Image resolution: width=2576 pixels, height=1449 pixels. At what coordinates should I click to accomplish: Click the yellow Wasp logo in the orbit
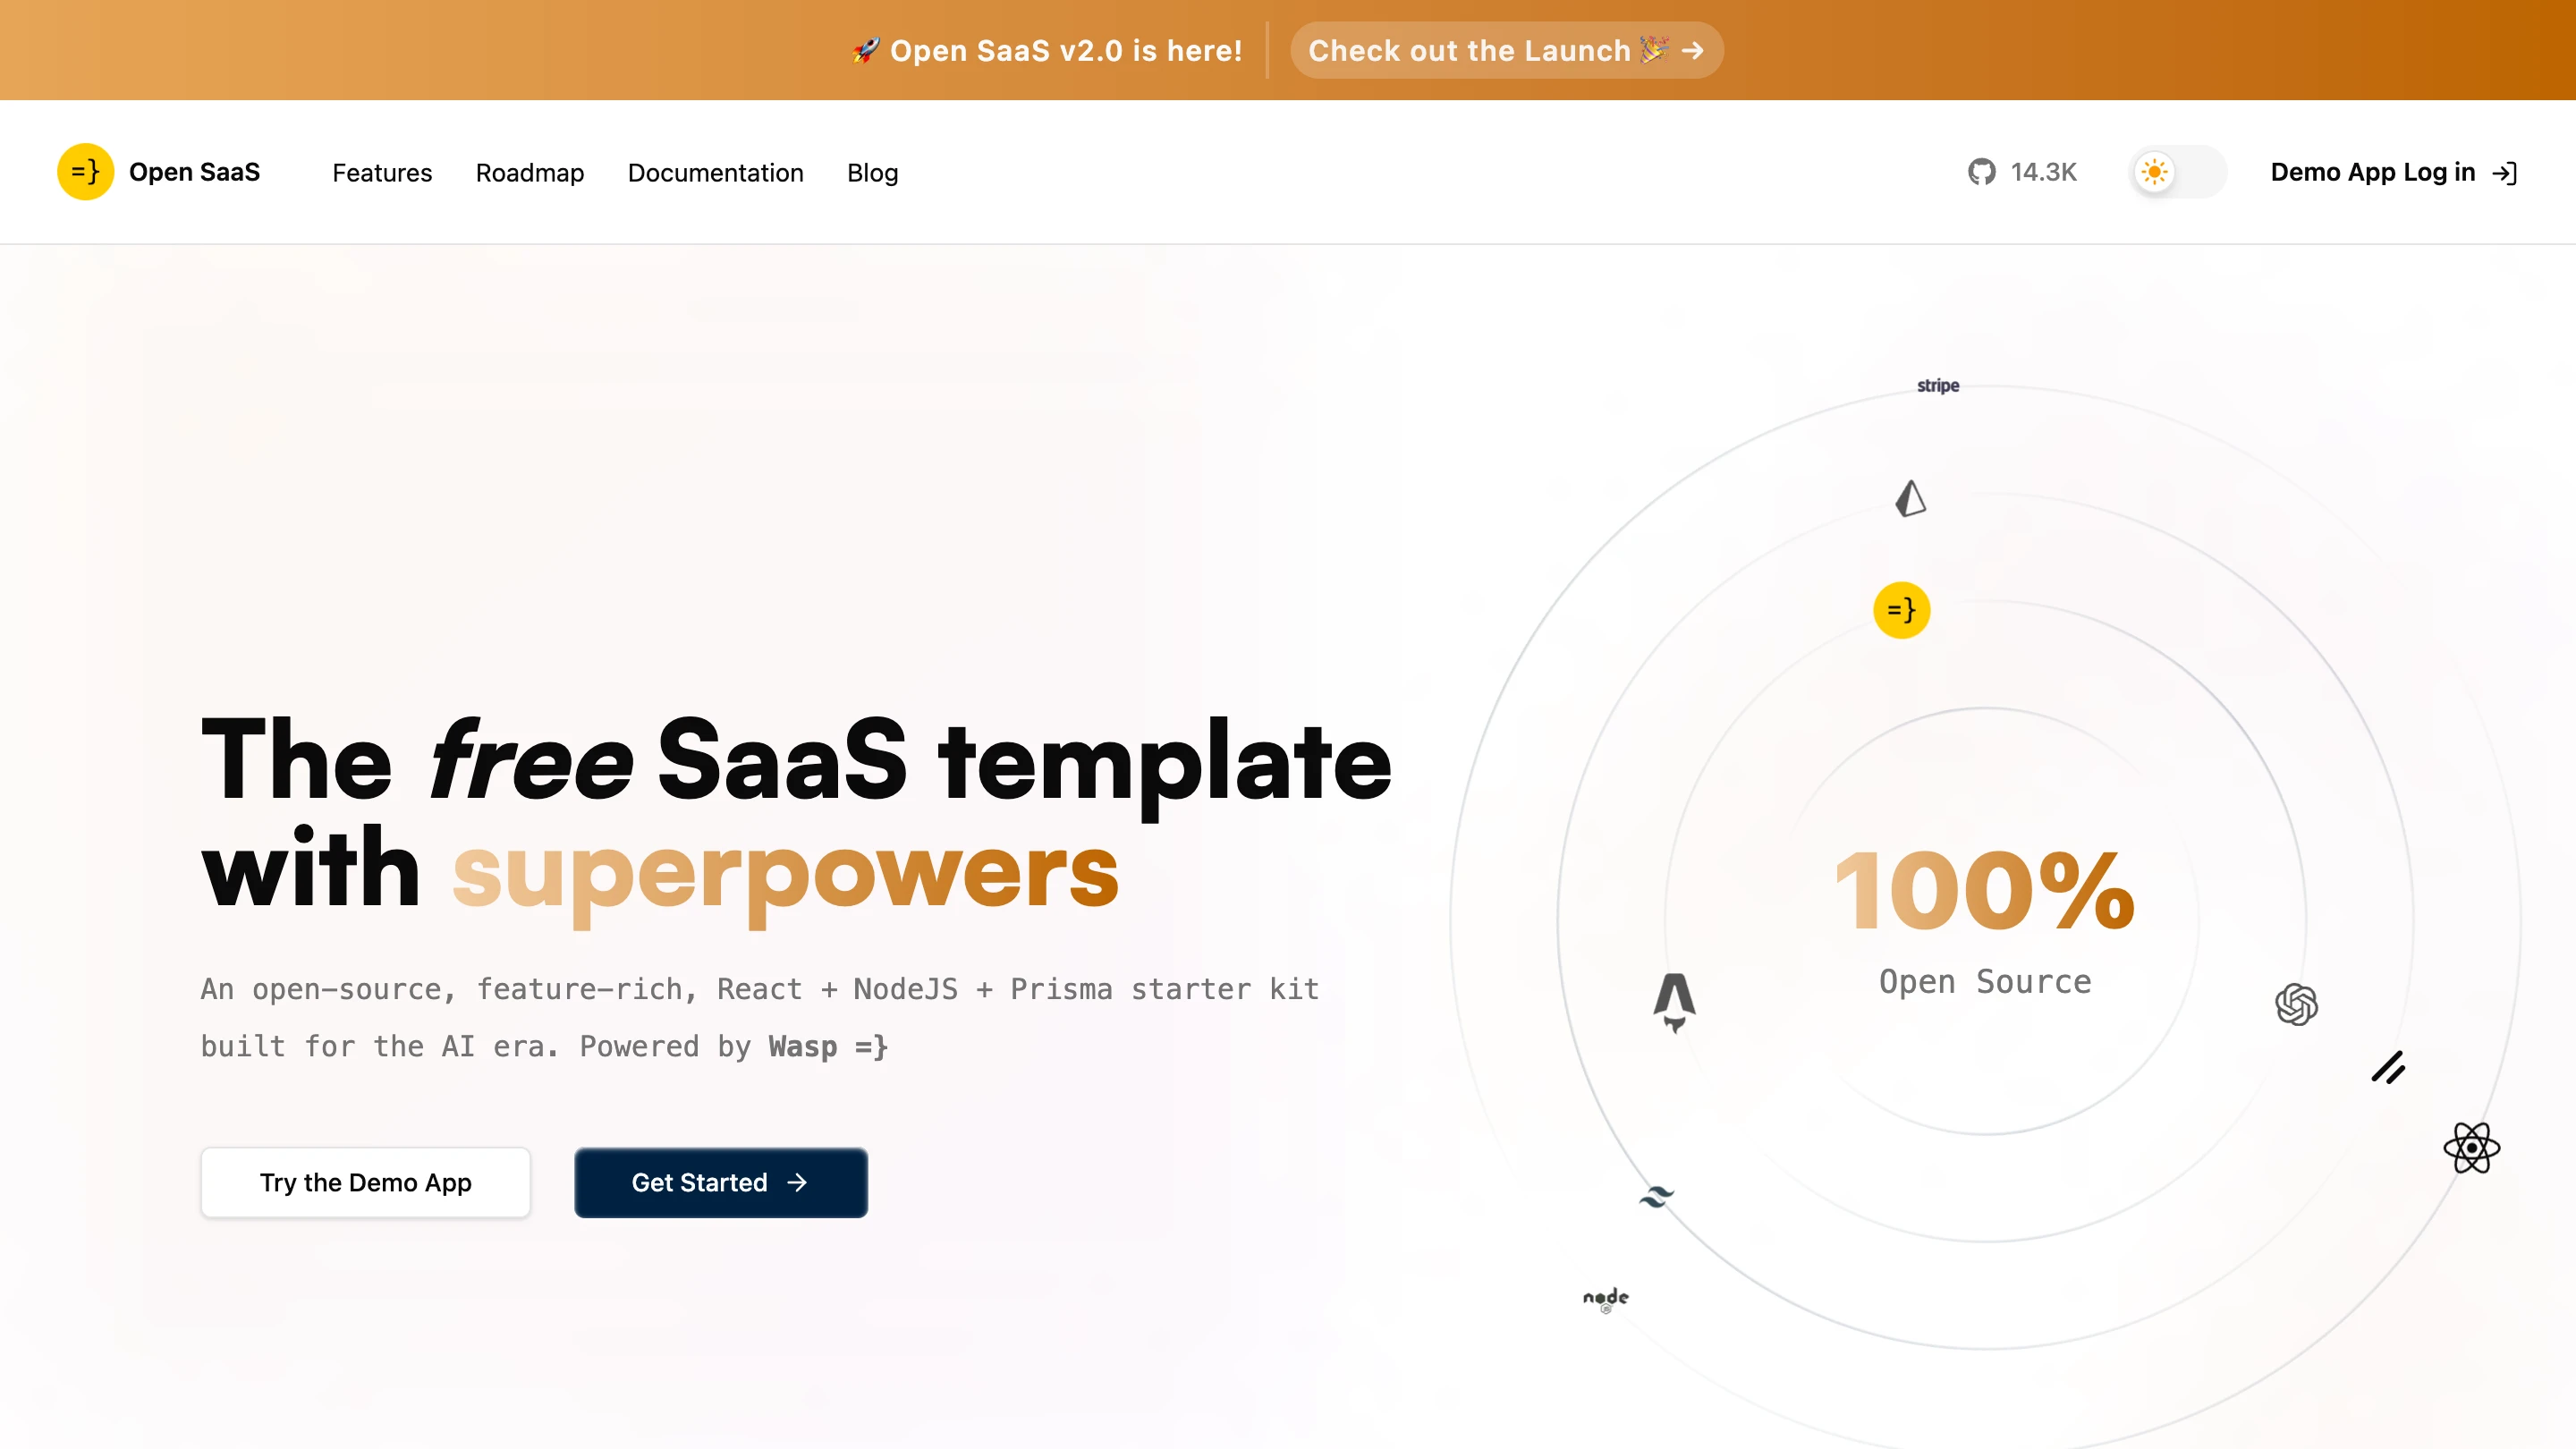point(1902,610)
